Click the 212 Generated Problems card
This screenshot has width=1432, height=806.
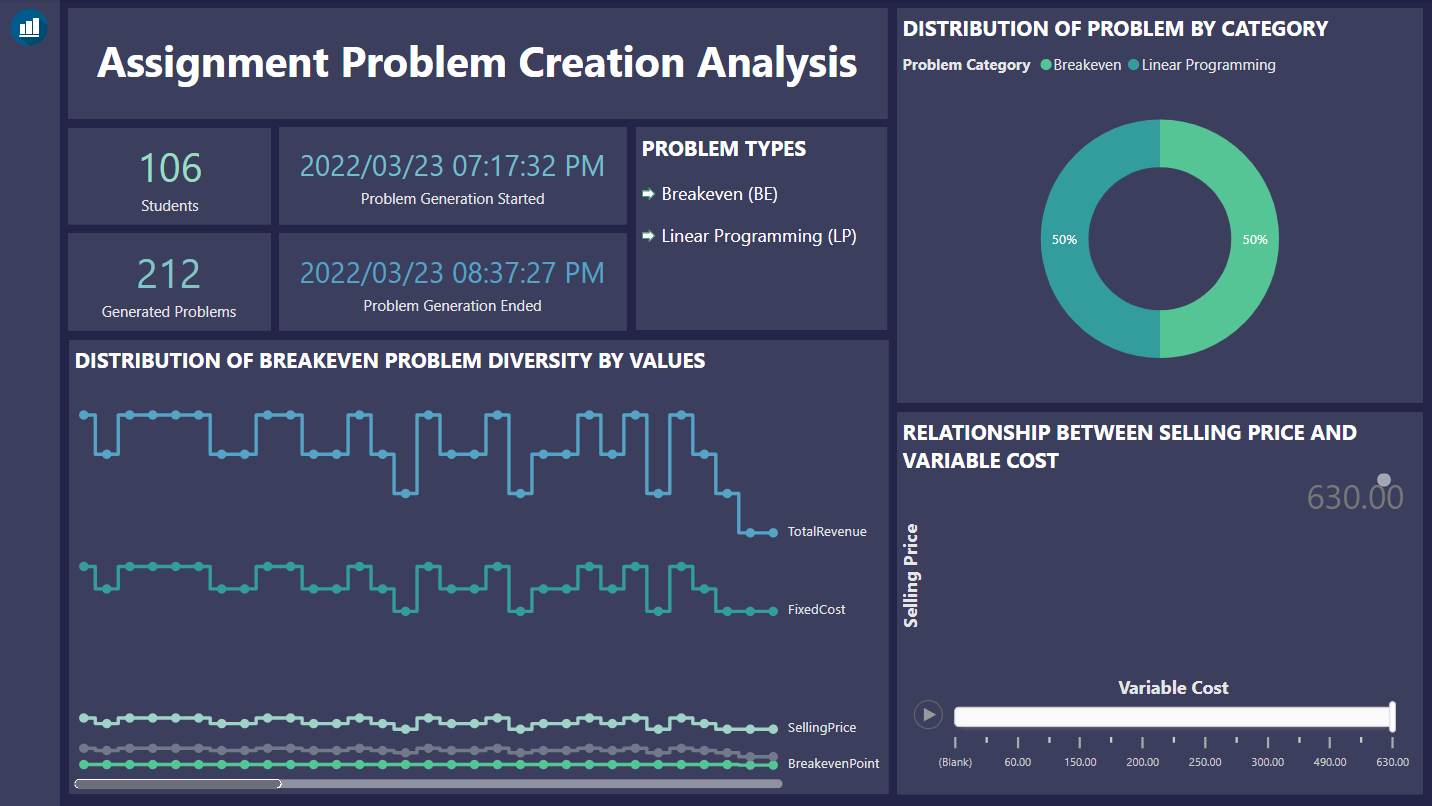[168, 281]
